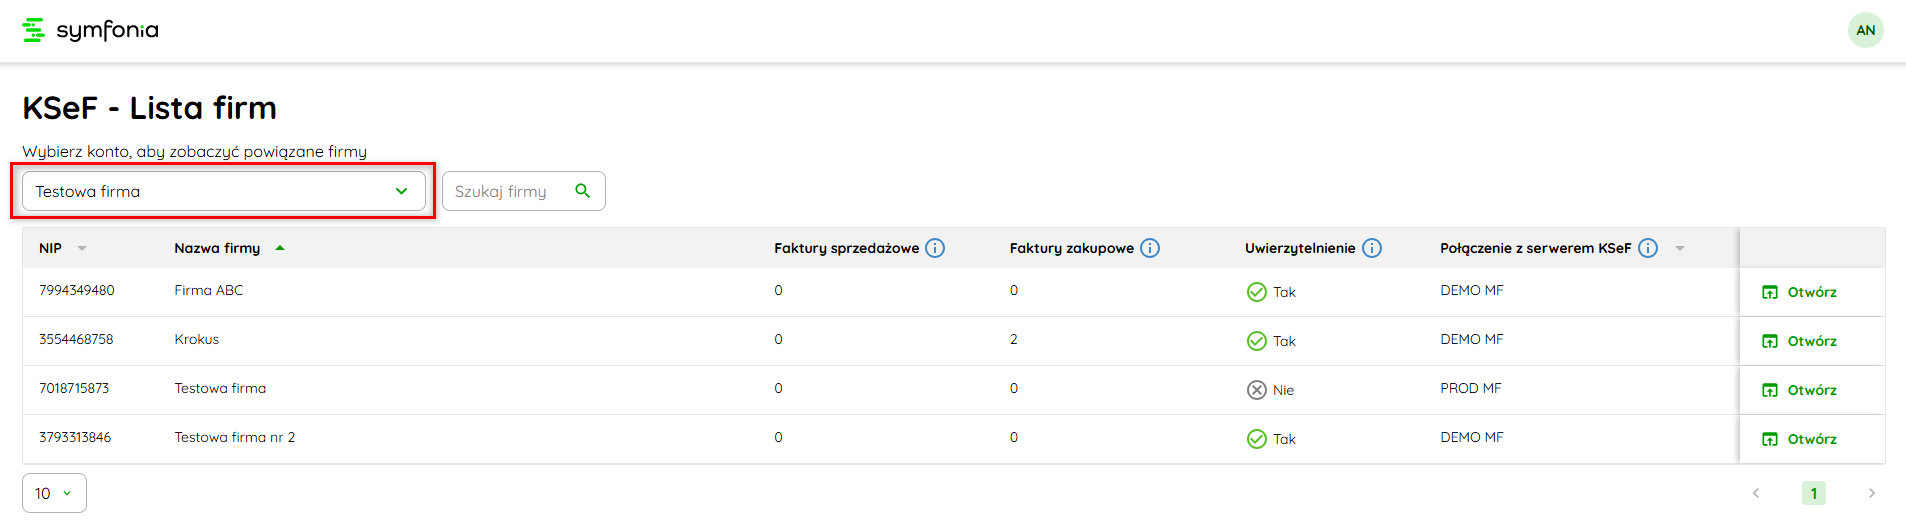The height and width of the screenshot is (531, 1906).
Task: Click into the Szukaj firmy search field
Action: 508,191
